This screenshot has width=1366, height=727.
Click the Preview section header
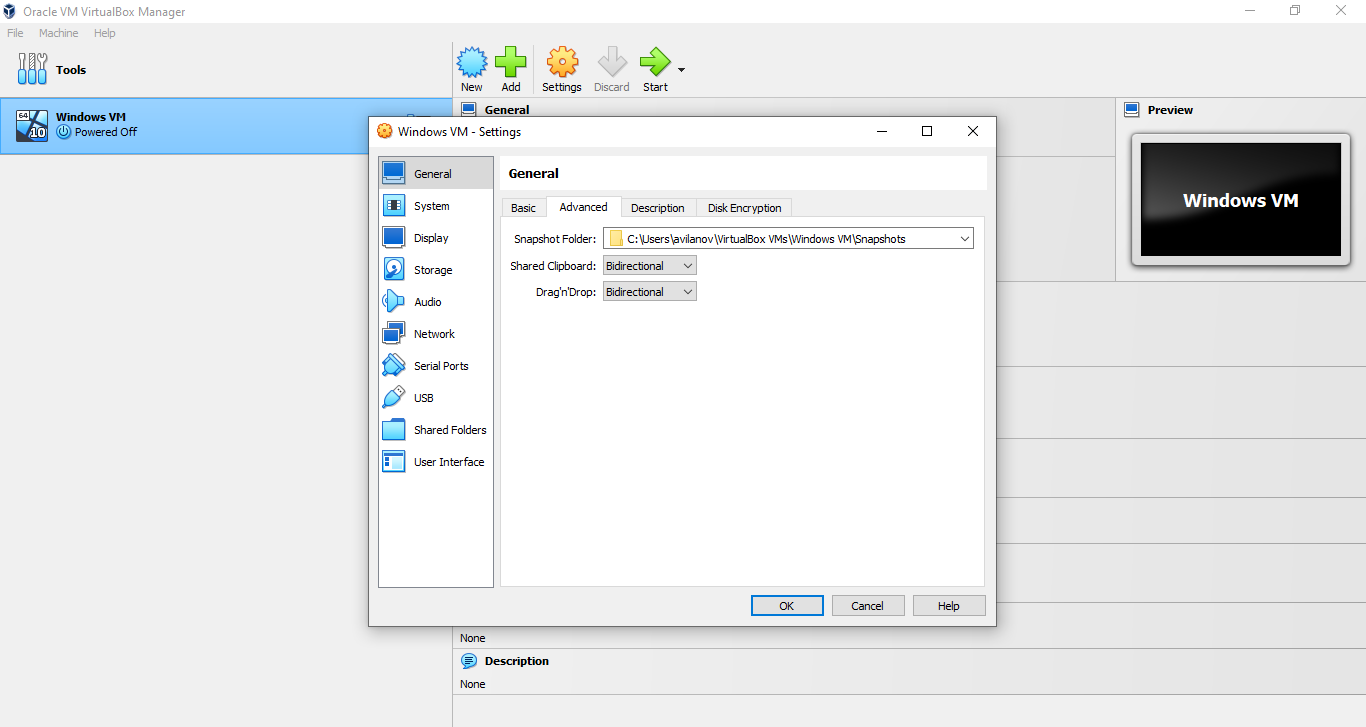(1170, 110)
